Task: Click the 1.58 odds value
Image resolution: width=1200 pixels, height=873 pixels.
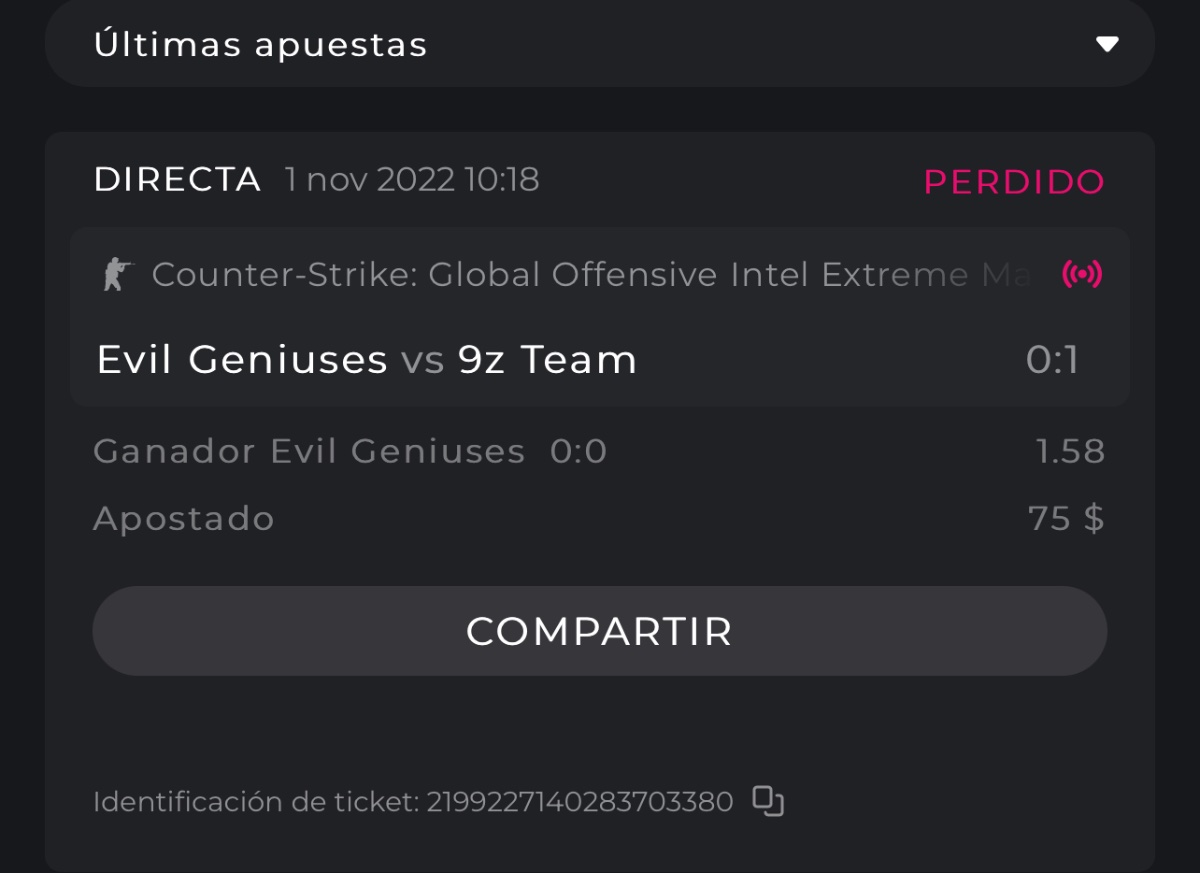Action: pos(1070,452)
